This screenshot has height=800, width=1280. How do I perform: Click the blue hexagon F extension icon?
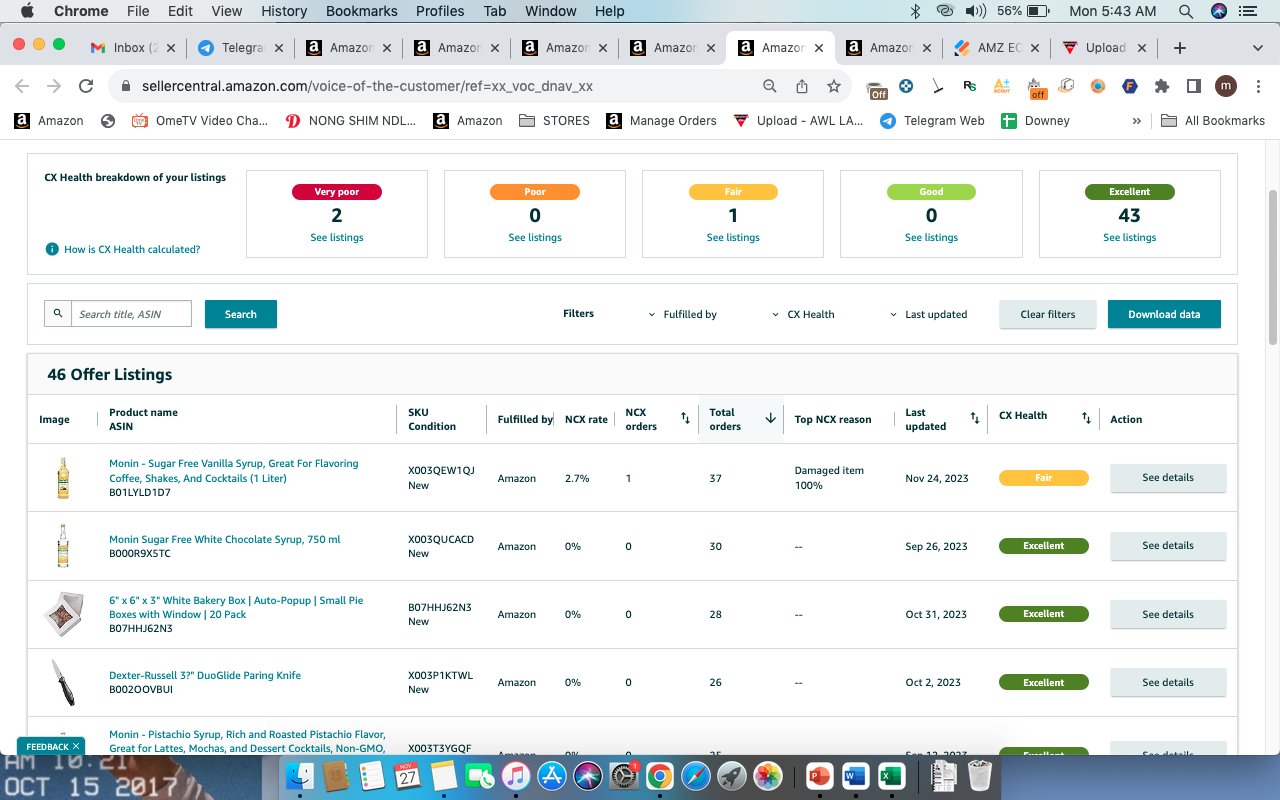(x=1130, y=86)
